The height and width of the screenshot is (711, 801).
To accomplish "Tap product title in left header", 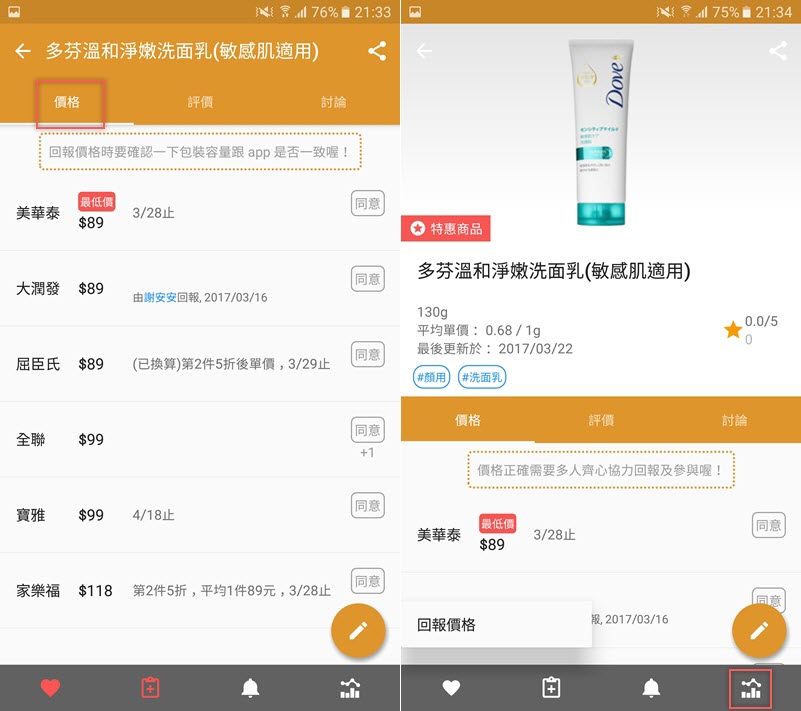I will coord(182,51).
